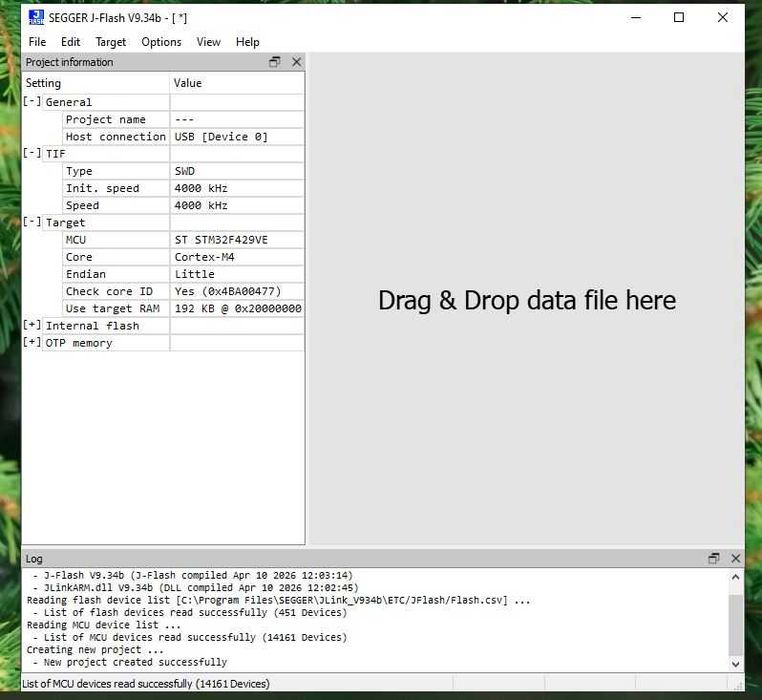Viewport: 762px width, 700px height.
Task: Open the Target menu
Action: point(111,42)
